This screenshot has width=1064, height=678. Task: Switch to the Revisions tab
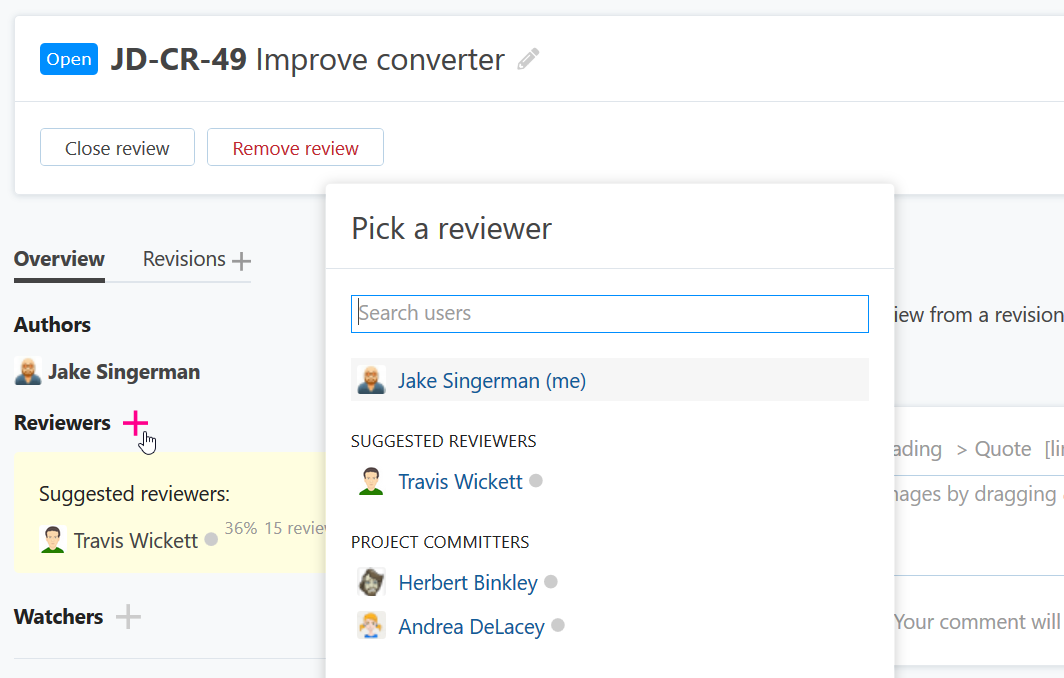pos(184,258)
